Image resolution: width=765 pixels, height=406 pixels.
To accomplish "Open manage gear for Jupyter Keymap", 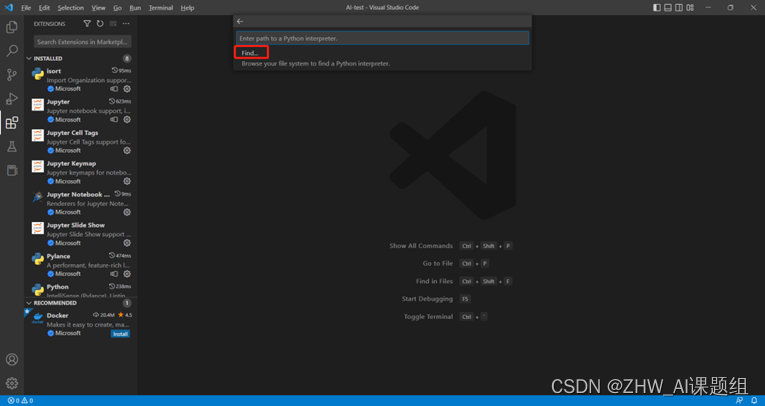I will [127, 181].
